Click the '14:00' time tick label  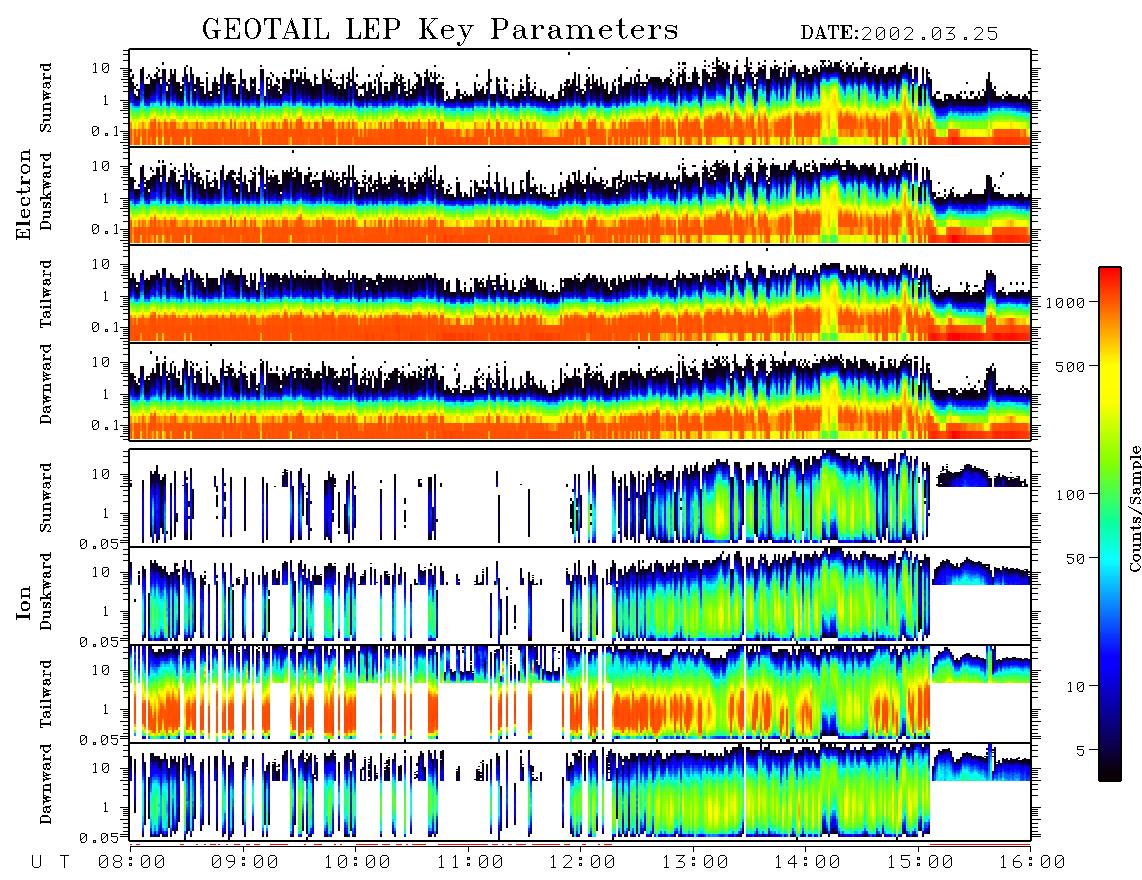(x=807, y=862)
